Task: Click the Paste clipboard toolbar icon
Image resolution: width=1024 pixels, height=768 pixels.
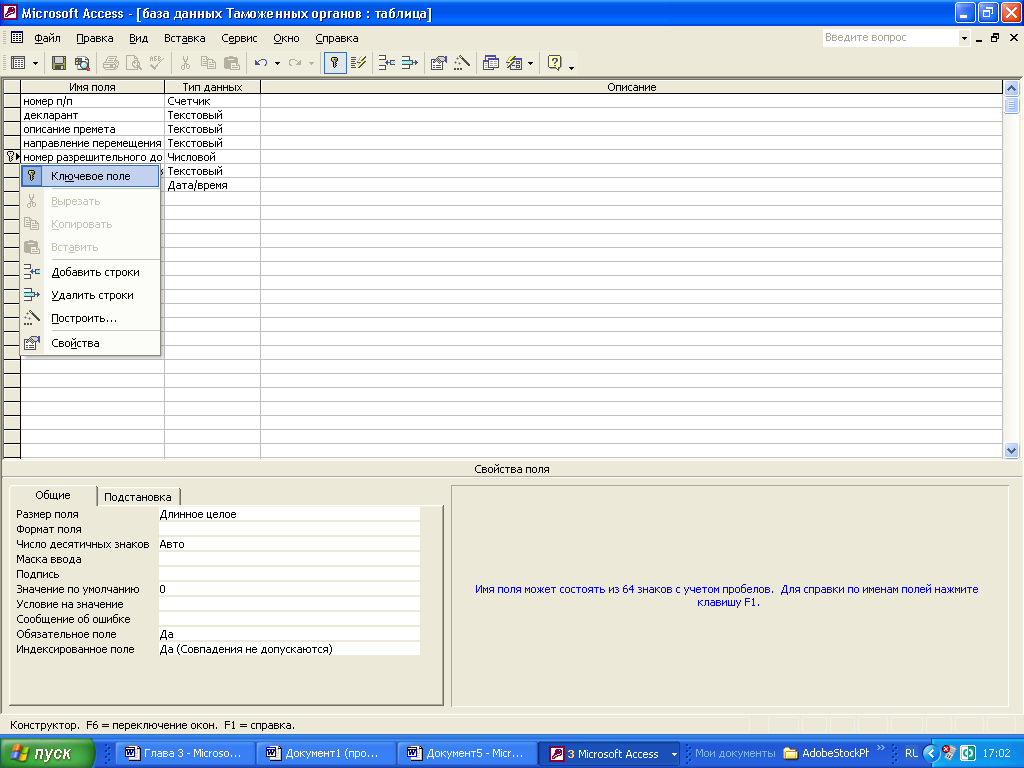Action: tap(231, 63)
